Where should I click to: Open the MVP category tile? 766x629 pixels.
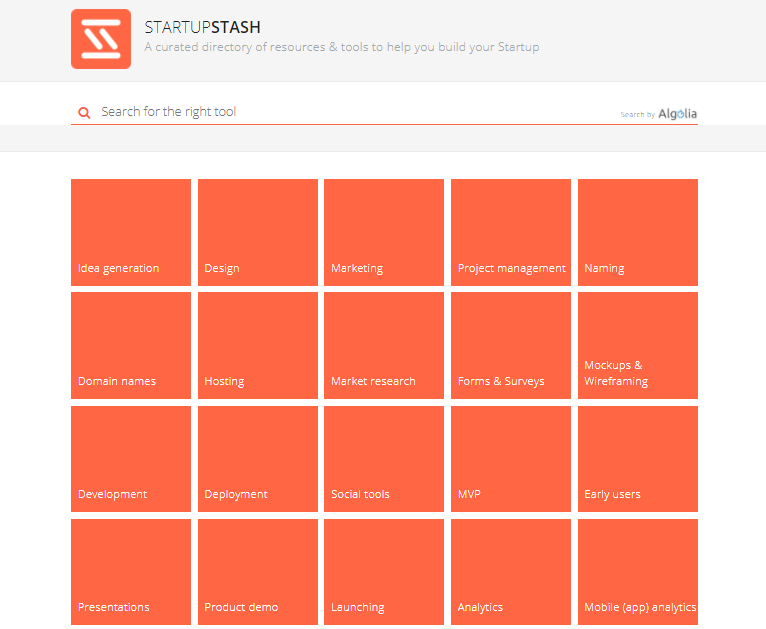(x=511, y=459)
